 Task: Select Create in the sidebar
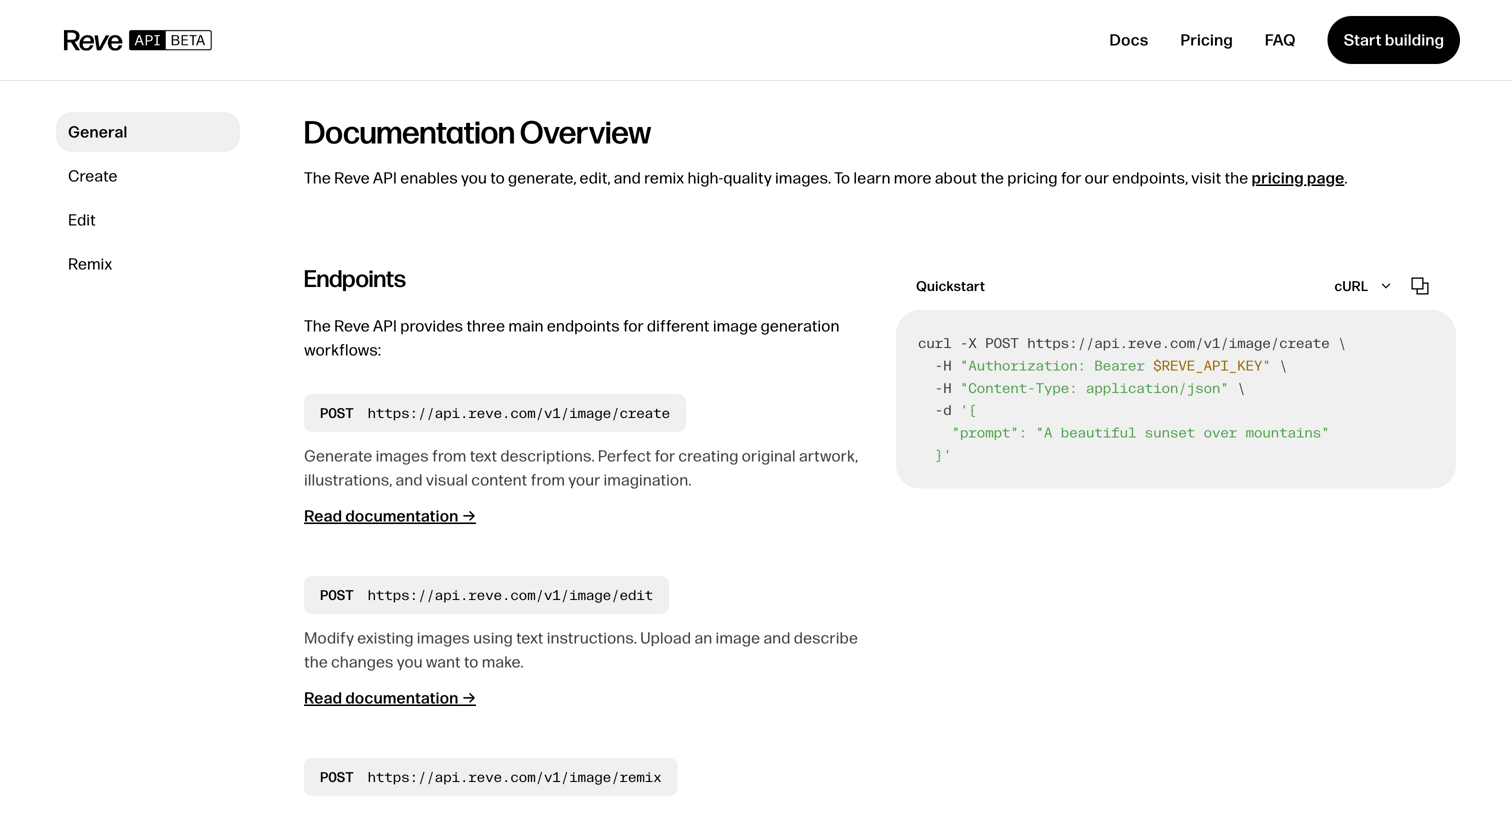pyautogui.click(x=148, y=176)
